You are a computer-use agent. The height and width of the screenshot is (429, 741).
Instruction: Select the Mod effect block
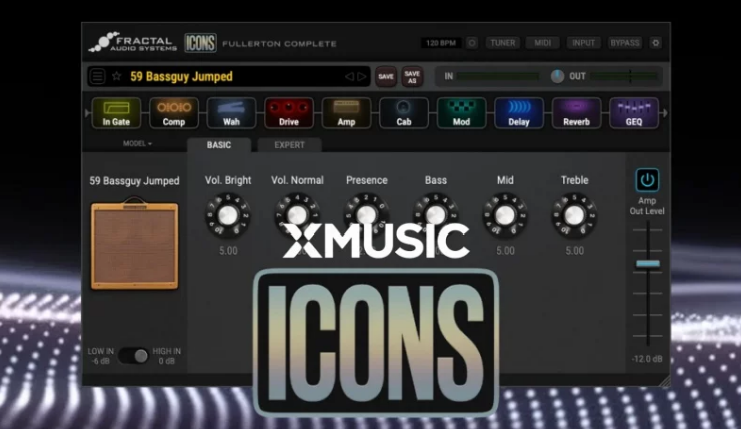[x=461, y=113]
